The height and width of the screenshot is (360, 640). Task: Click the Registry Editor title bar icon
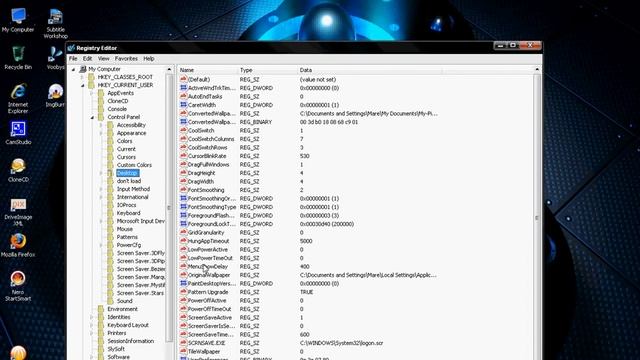(71, 48)
